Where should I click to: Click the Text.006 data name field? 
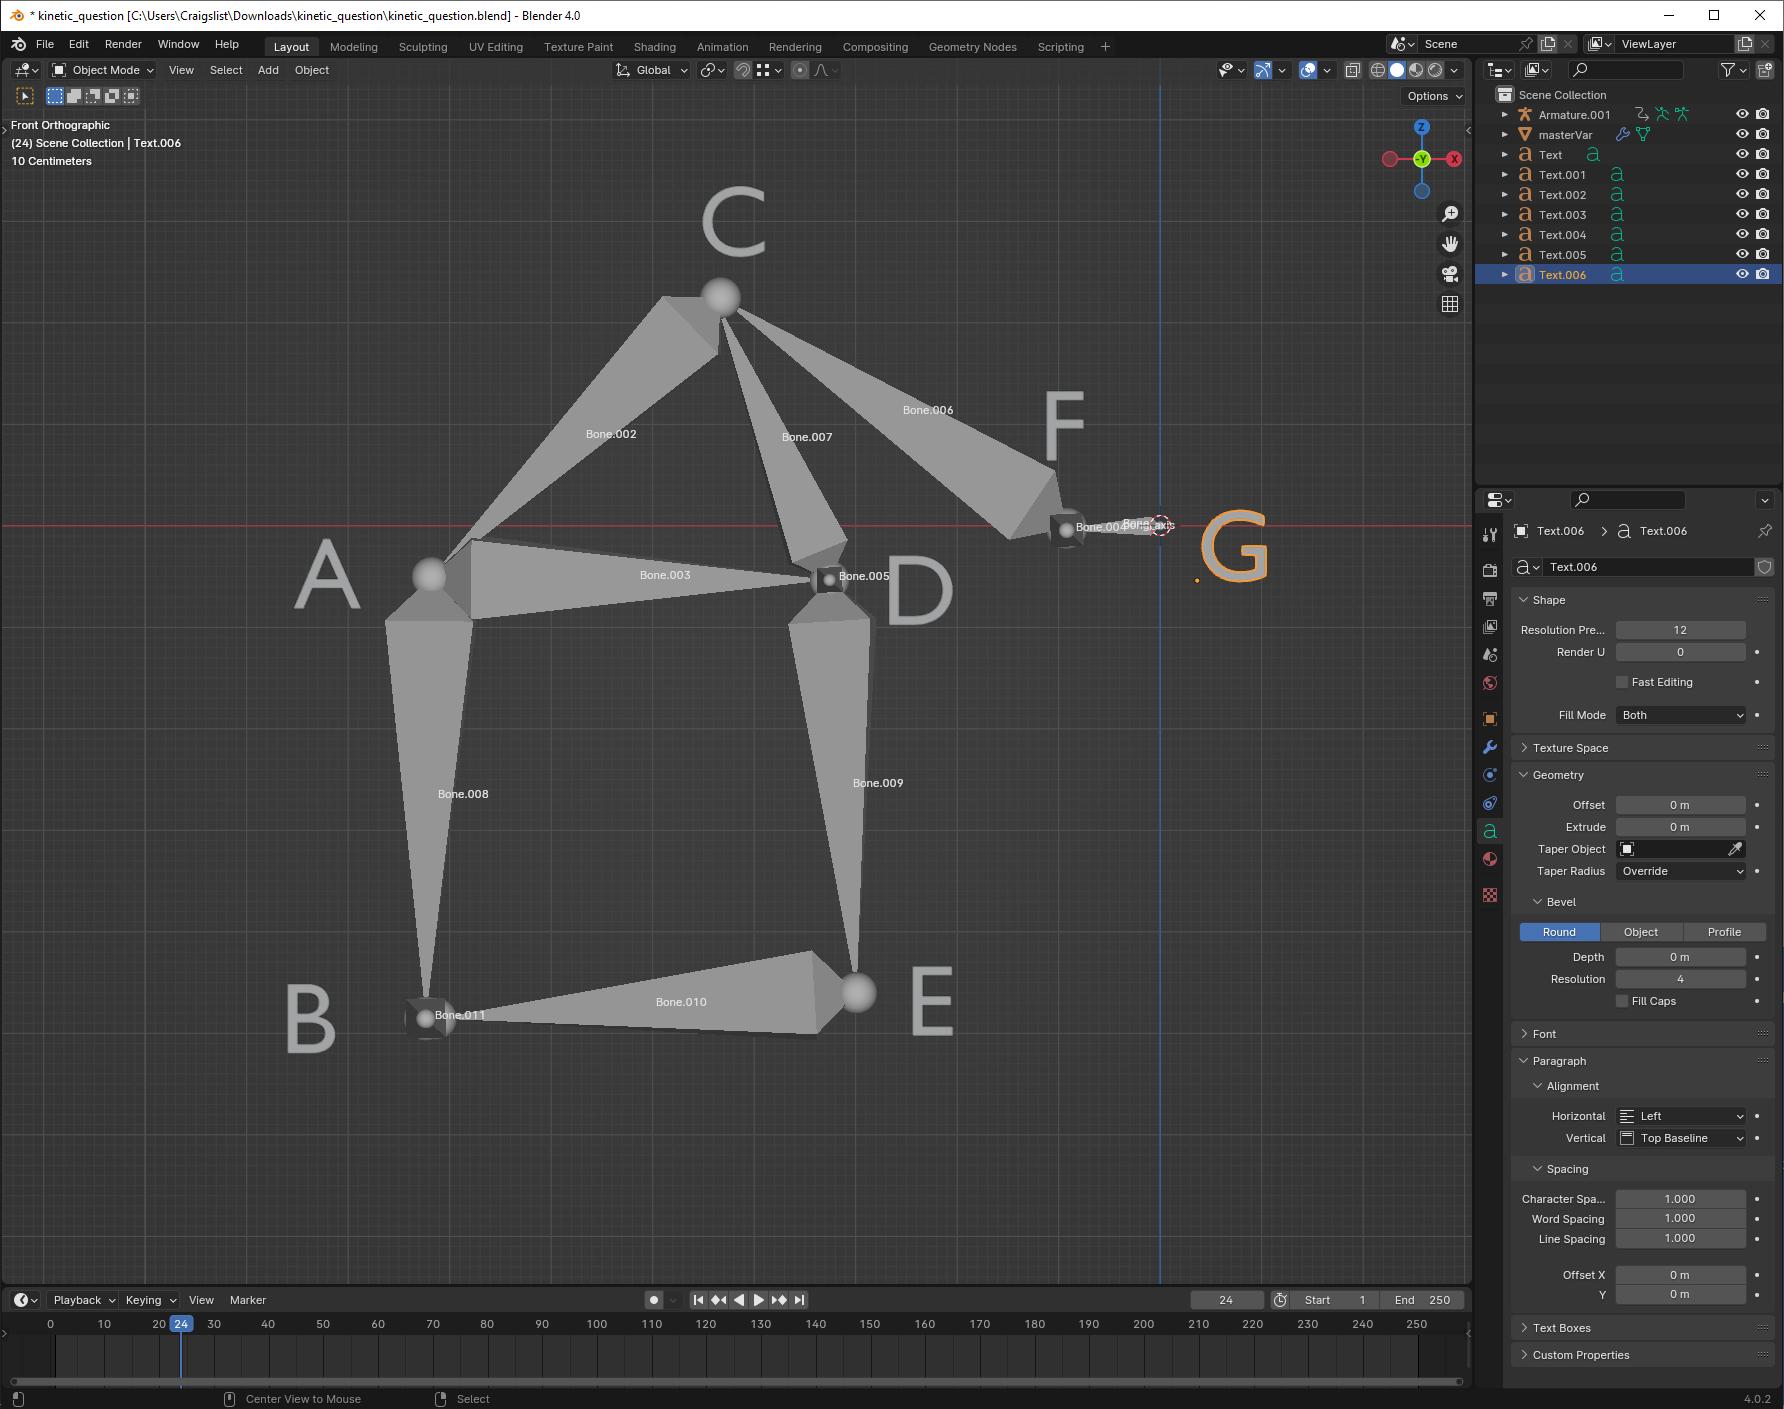tap(1649, 567)
